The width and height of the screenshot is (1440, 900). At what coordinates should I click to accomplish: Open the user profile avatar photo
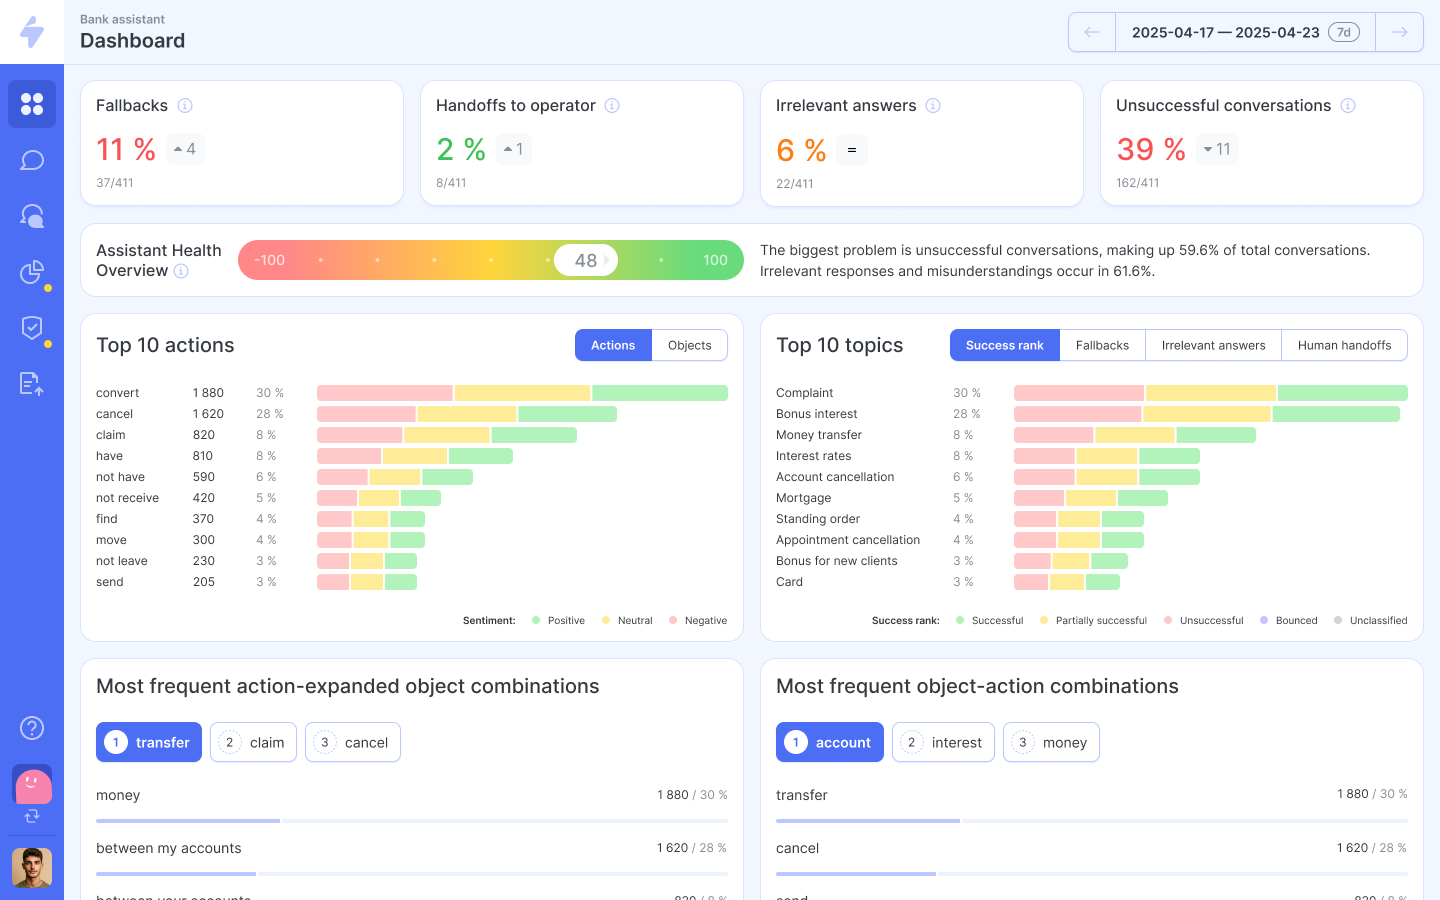pyautogui.click(x=32, y=868)
